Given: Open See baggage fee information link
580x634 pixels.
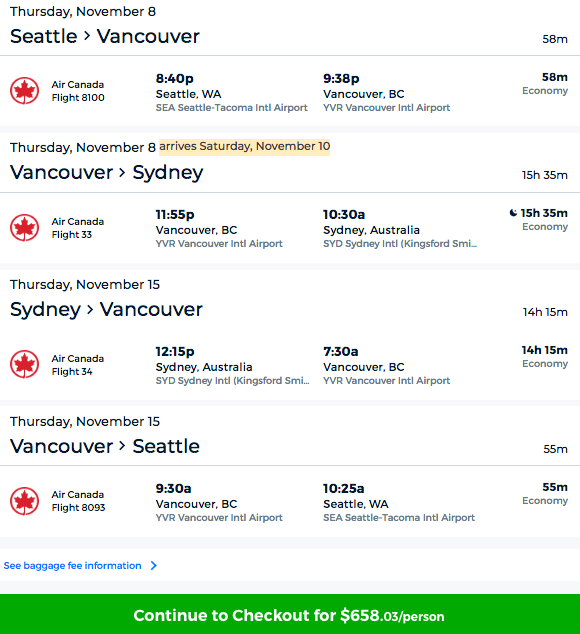Looking at the screenshot, I should pyautogui.click(x=72, y=565).
